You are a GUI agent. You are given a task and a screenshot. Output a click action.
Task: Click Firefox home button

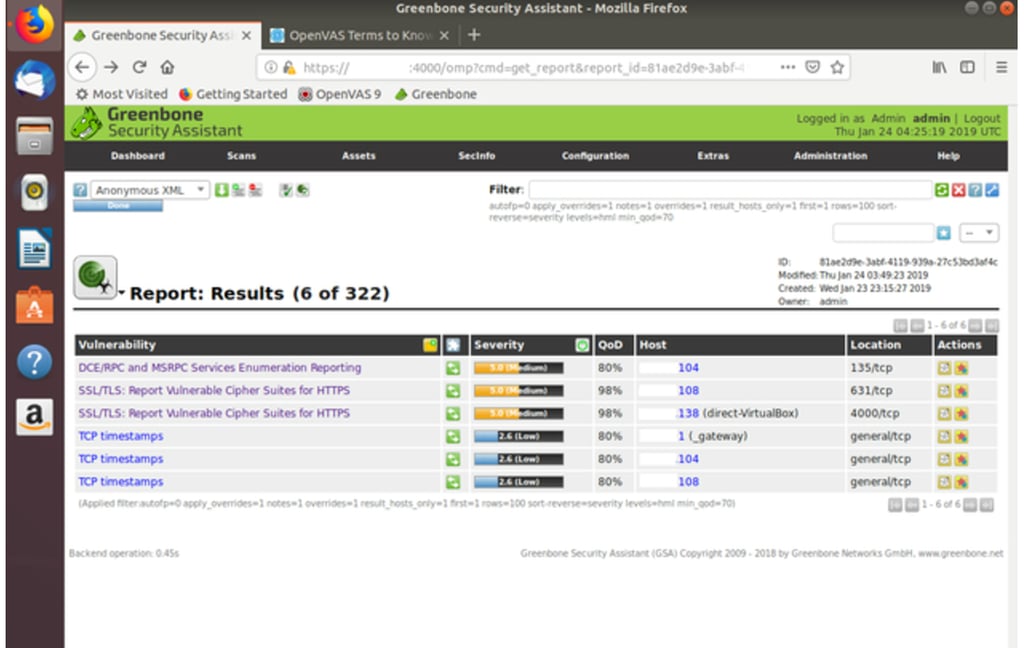click(x=167, y=67)
